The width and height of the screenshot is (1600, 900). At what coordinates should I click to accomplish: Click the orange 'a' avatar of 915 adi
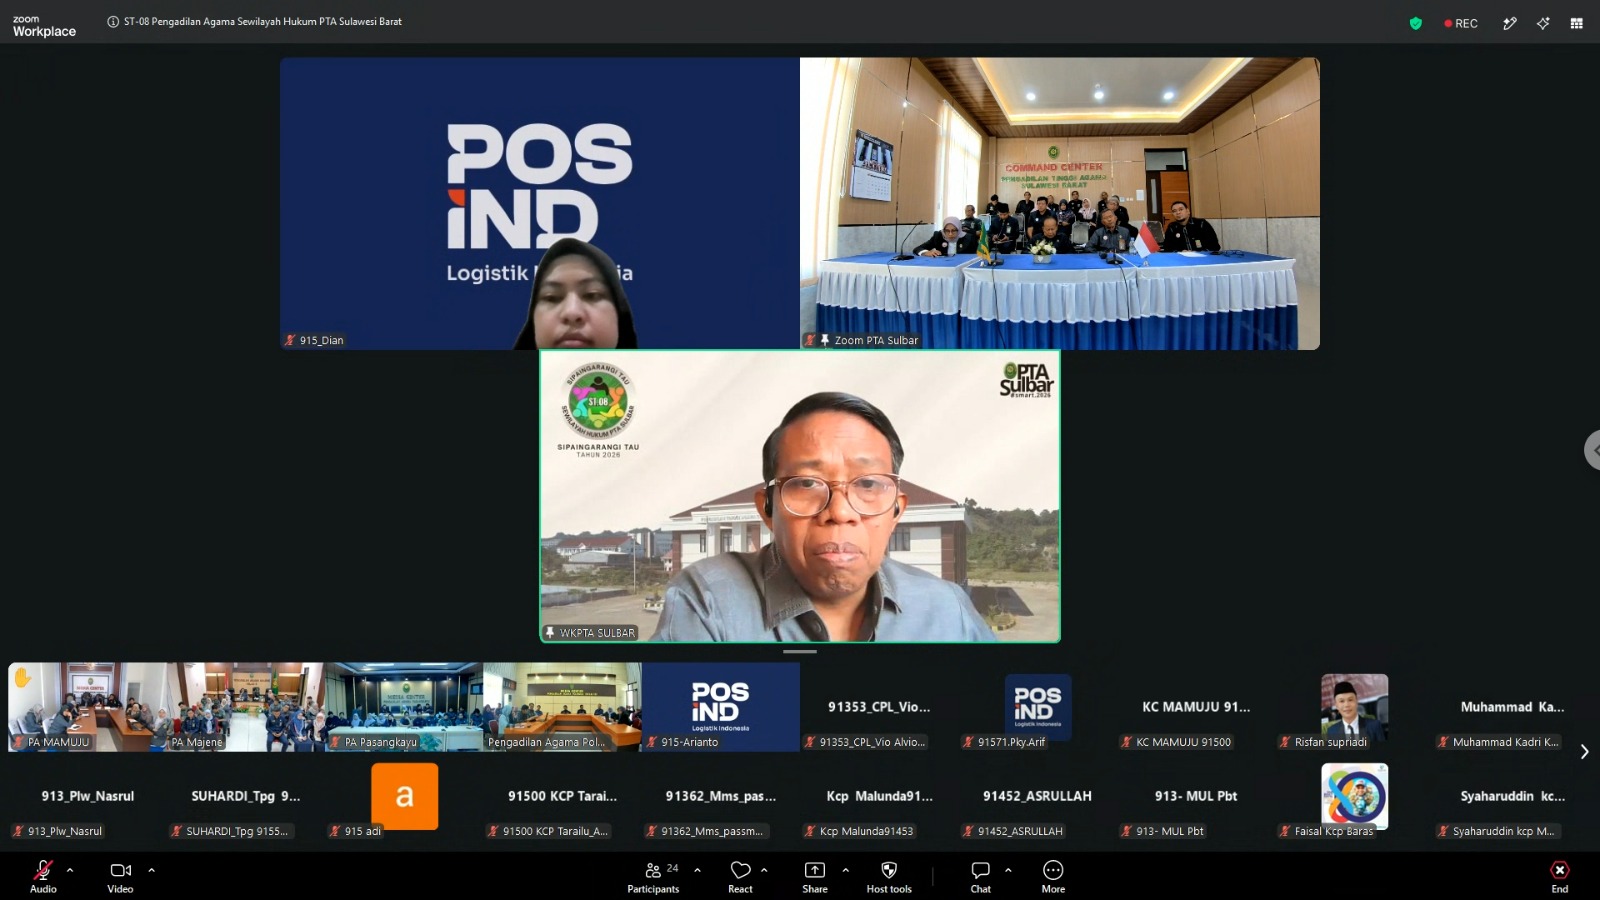tap(404, 796)
